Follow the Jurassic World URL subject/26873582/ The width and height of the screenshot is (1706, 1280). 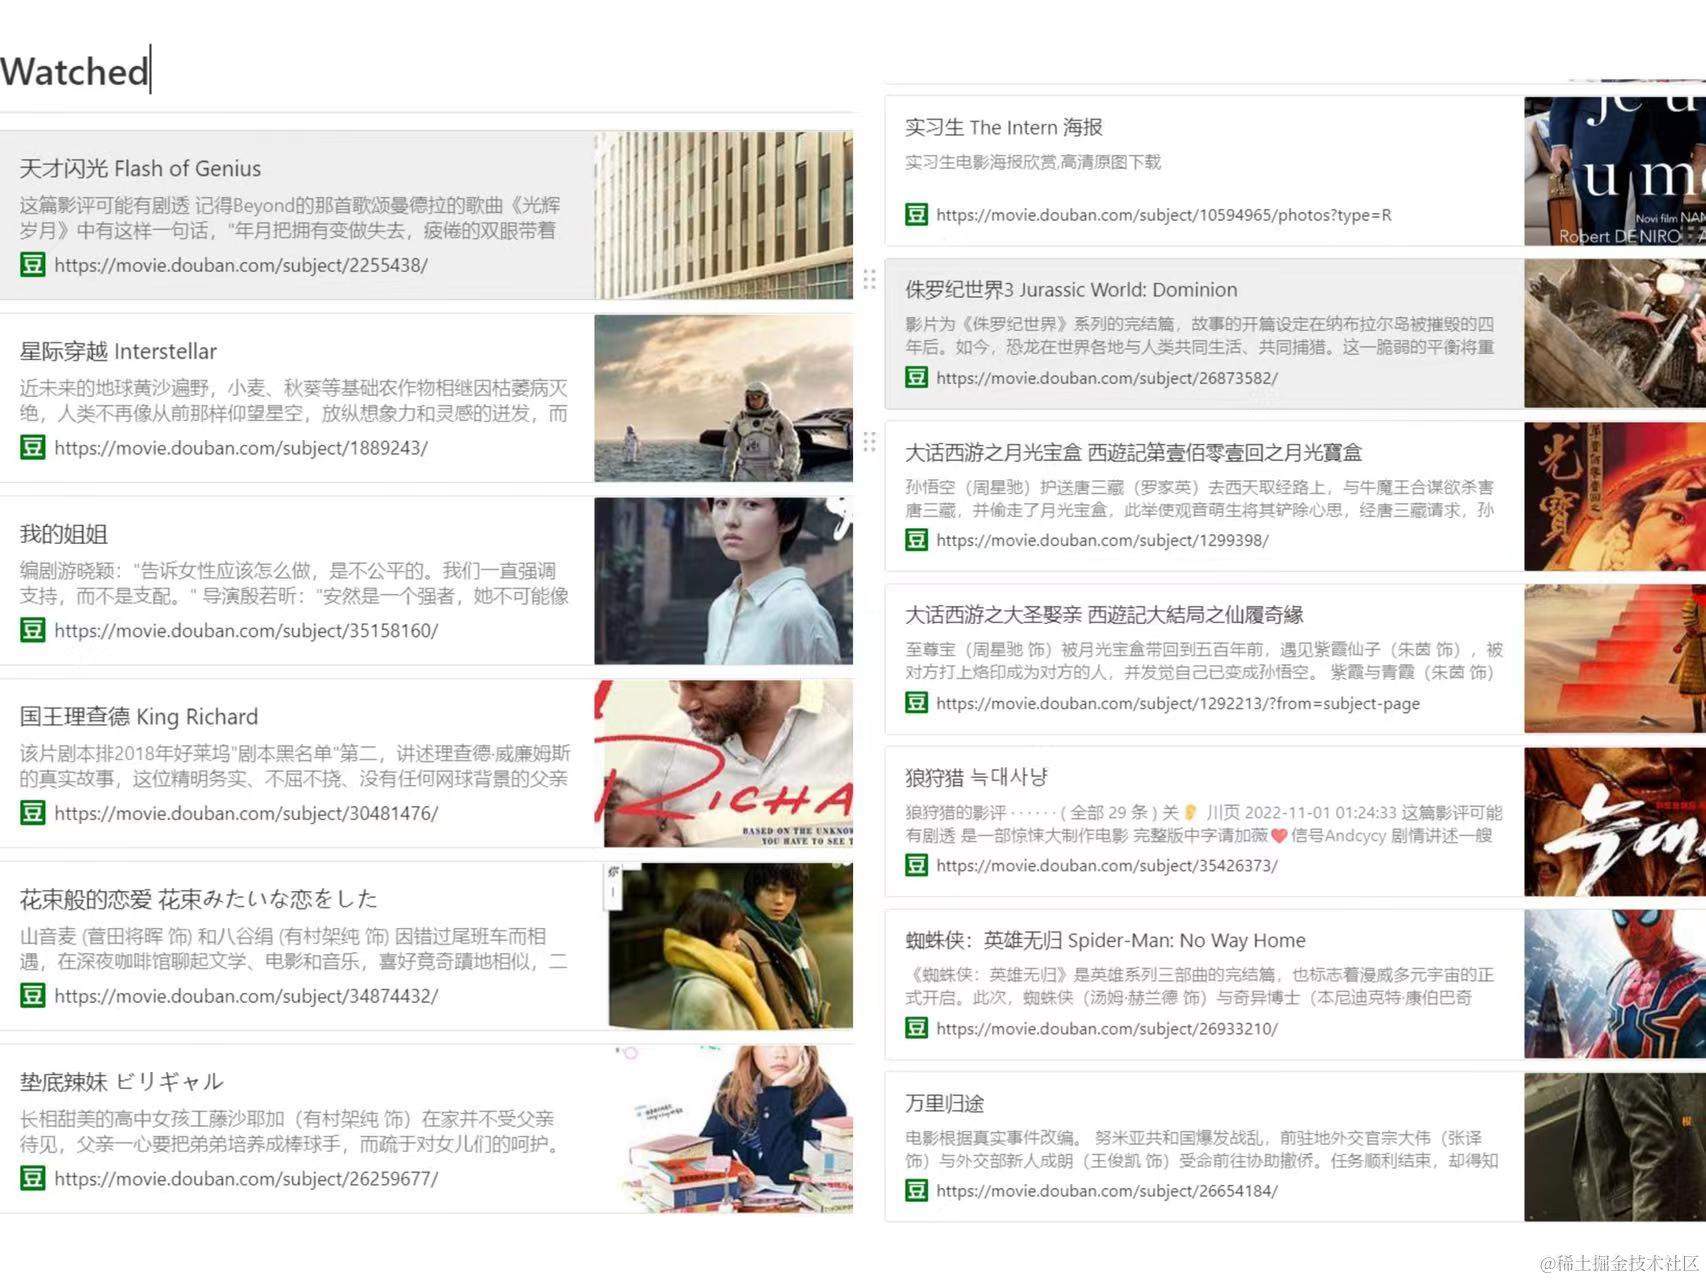(x=1107, y=378)
